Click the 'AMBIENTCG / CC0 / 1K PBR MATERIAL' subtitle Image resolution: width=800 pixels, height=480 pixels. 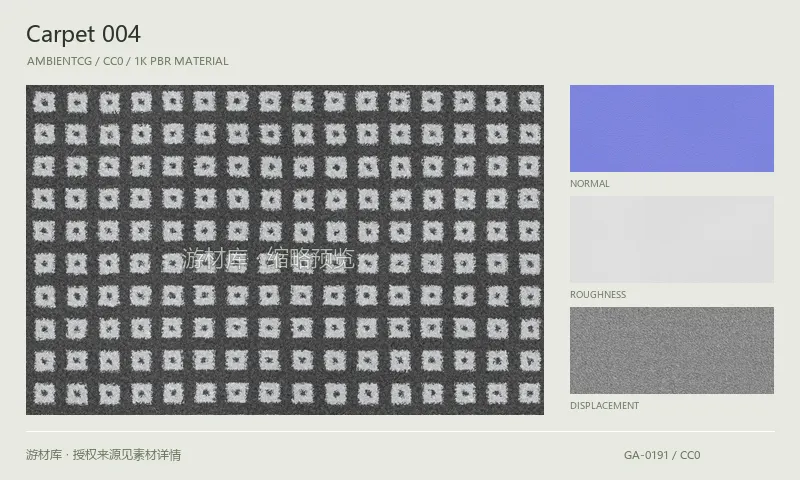(128, 61)
